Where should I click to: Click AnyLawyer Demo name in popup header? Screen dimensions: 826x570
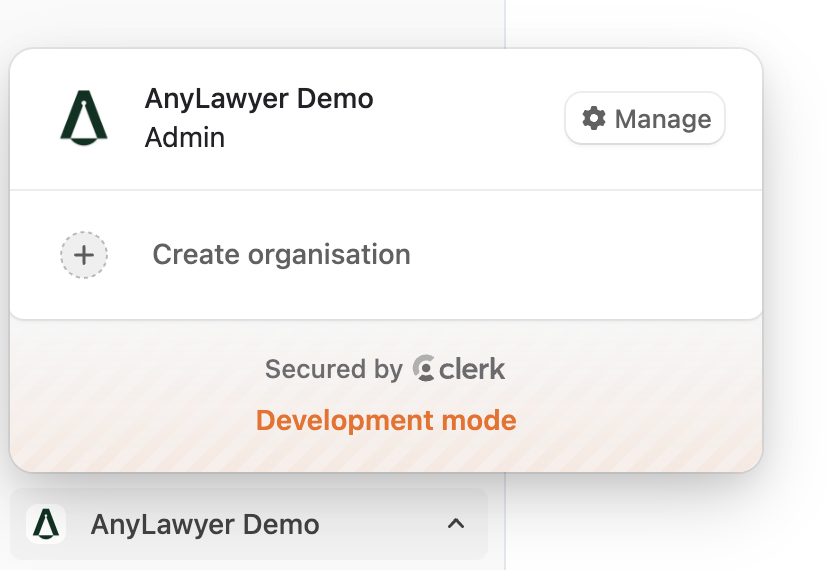pyautogui.click(x=259, y=99)
